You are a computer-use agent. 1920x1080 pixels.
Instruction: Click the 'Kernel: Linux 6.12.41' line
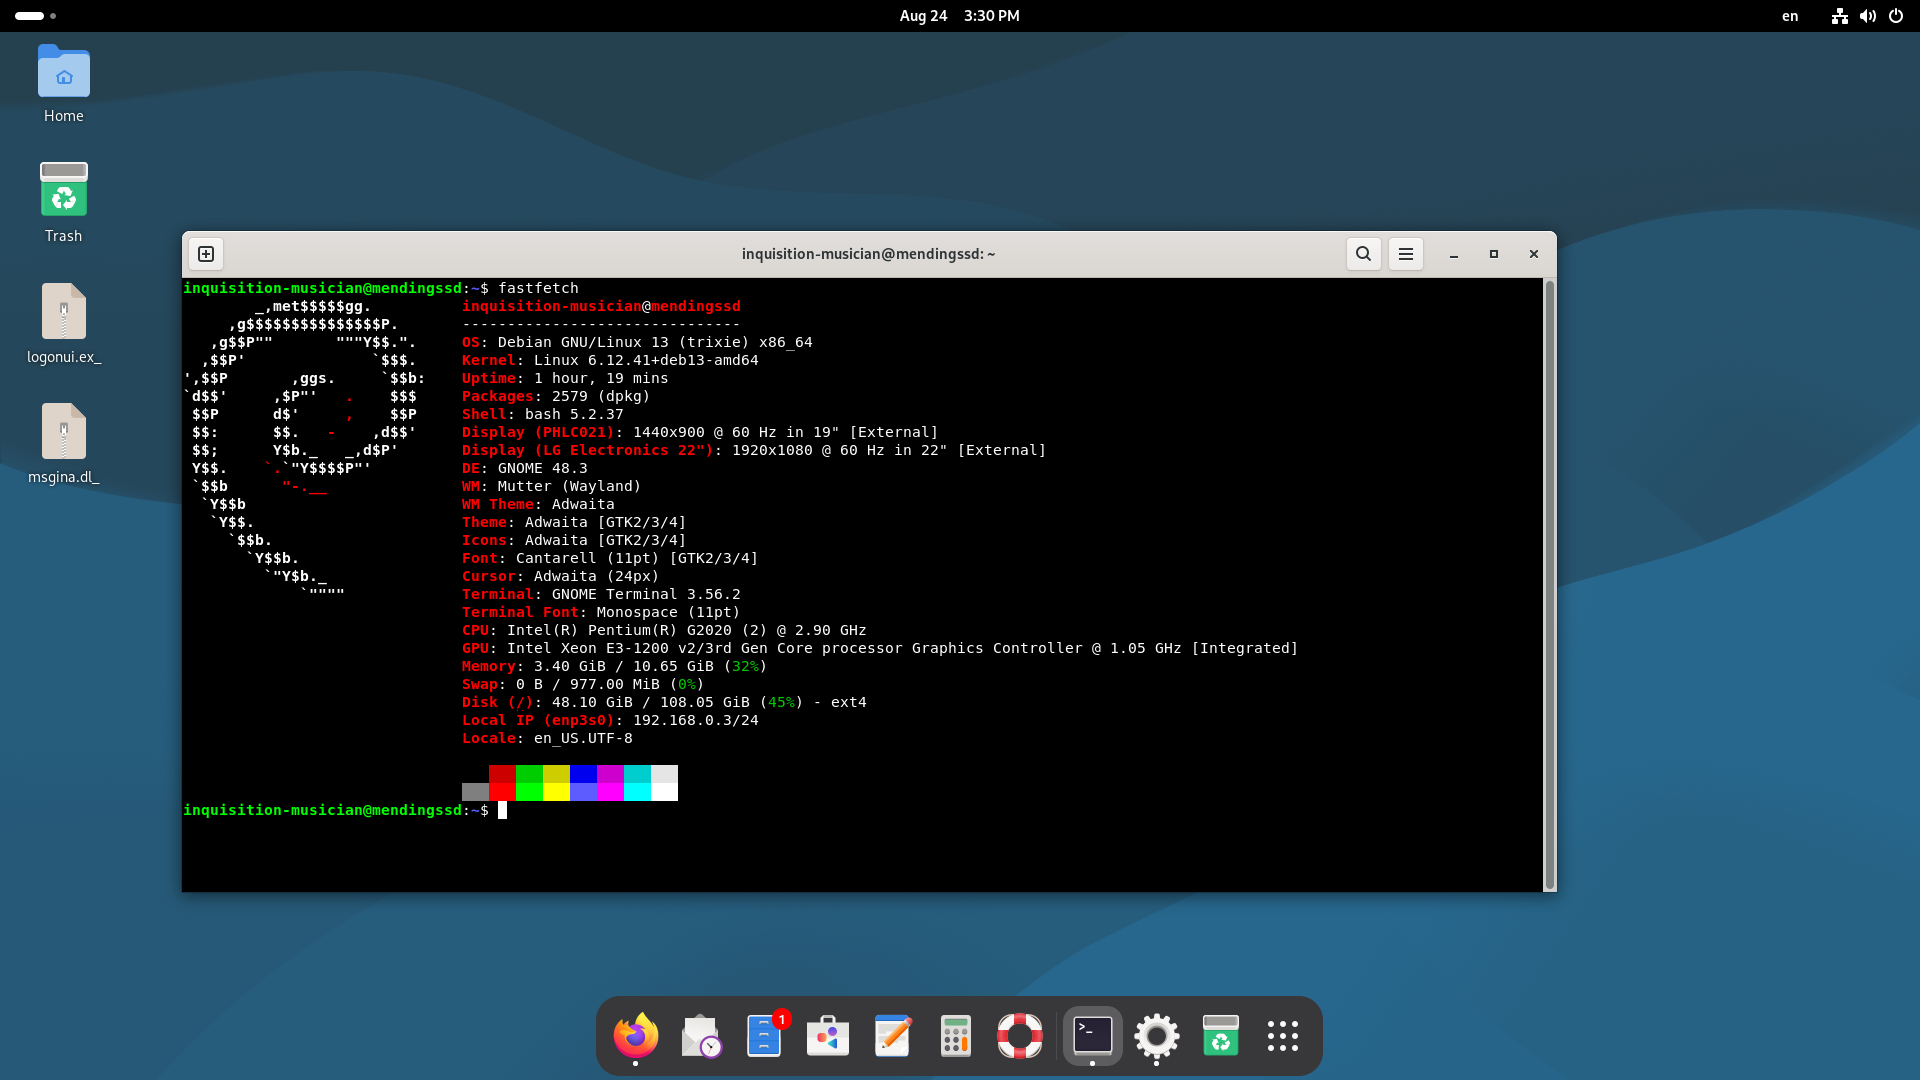tap(610, 360)
